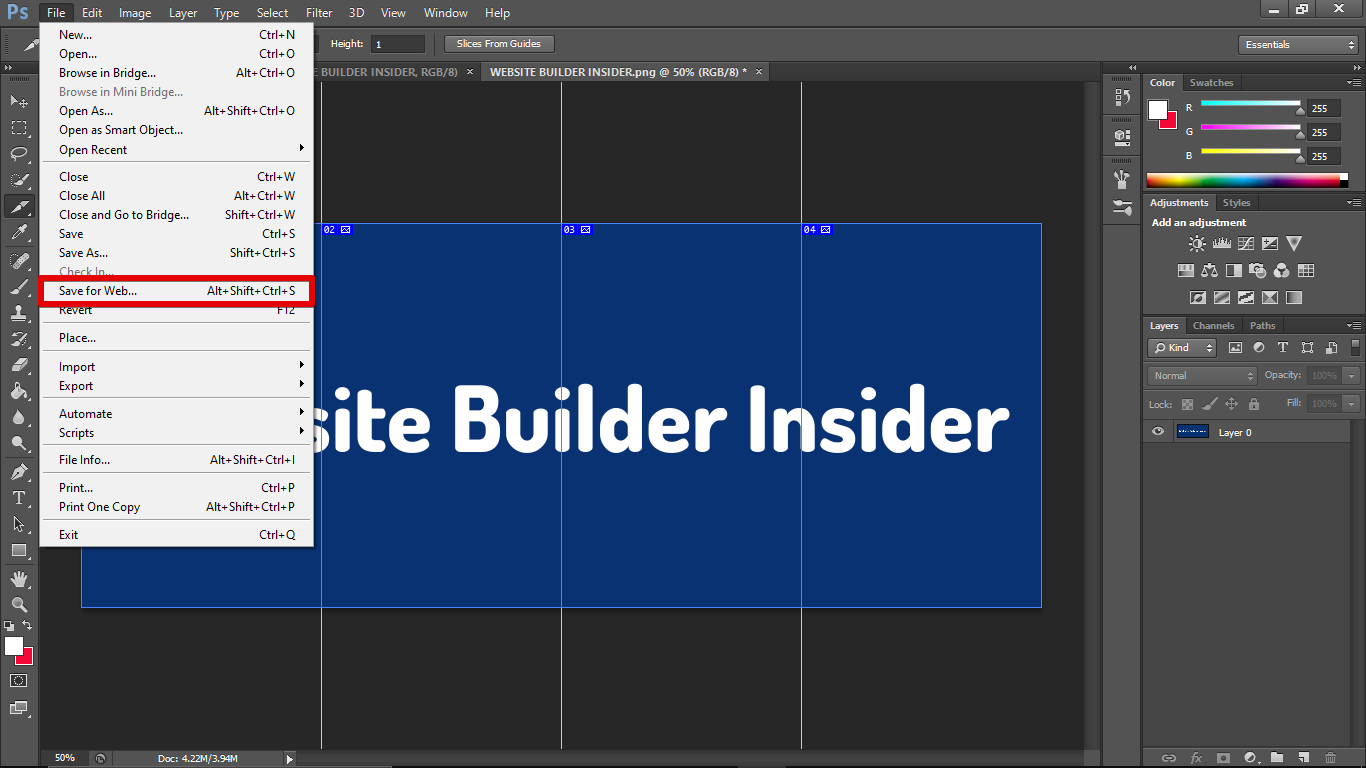Hide Layer 0 using the eye icon

click(1158, 432)
